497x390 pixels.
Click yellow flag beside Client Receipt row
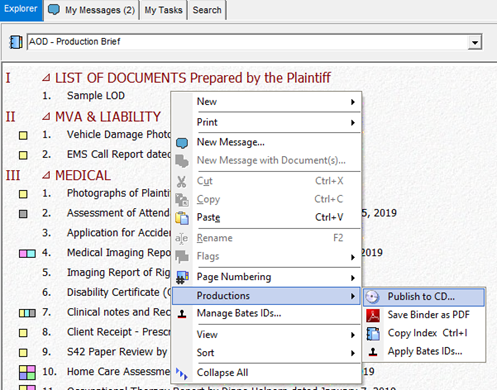[x=23, y=333]
